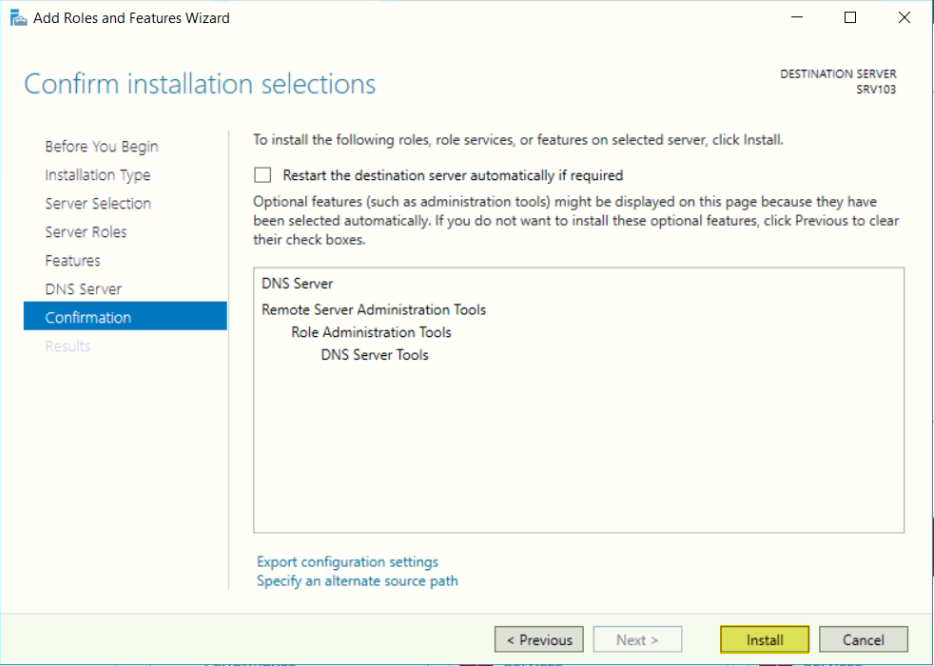This screenshot has height=666, width=934.
Task: Go to Features step
Action: coord(73,261)
